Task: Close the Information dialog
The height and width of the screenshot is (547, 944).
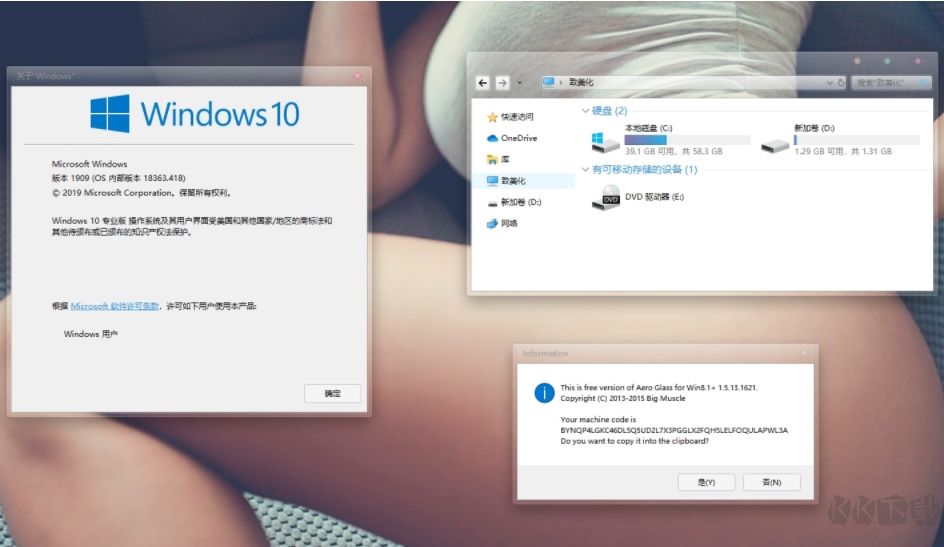Action: [804, 353]
